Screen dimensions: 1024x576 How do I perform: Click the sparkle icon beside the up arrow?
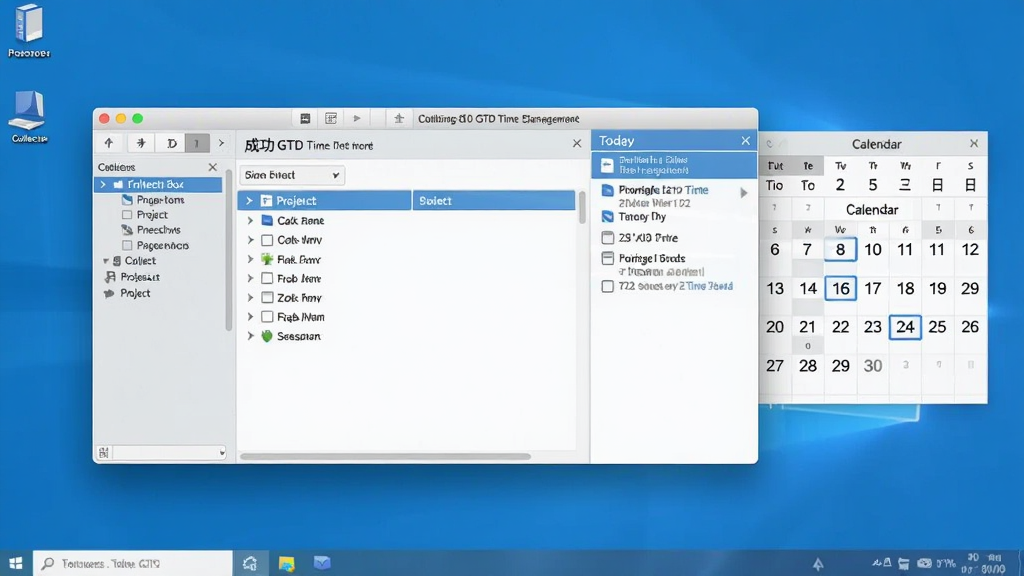click(x=140, y=143)
